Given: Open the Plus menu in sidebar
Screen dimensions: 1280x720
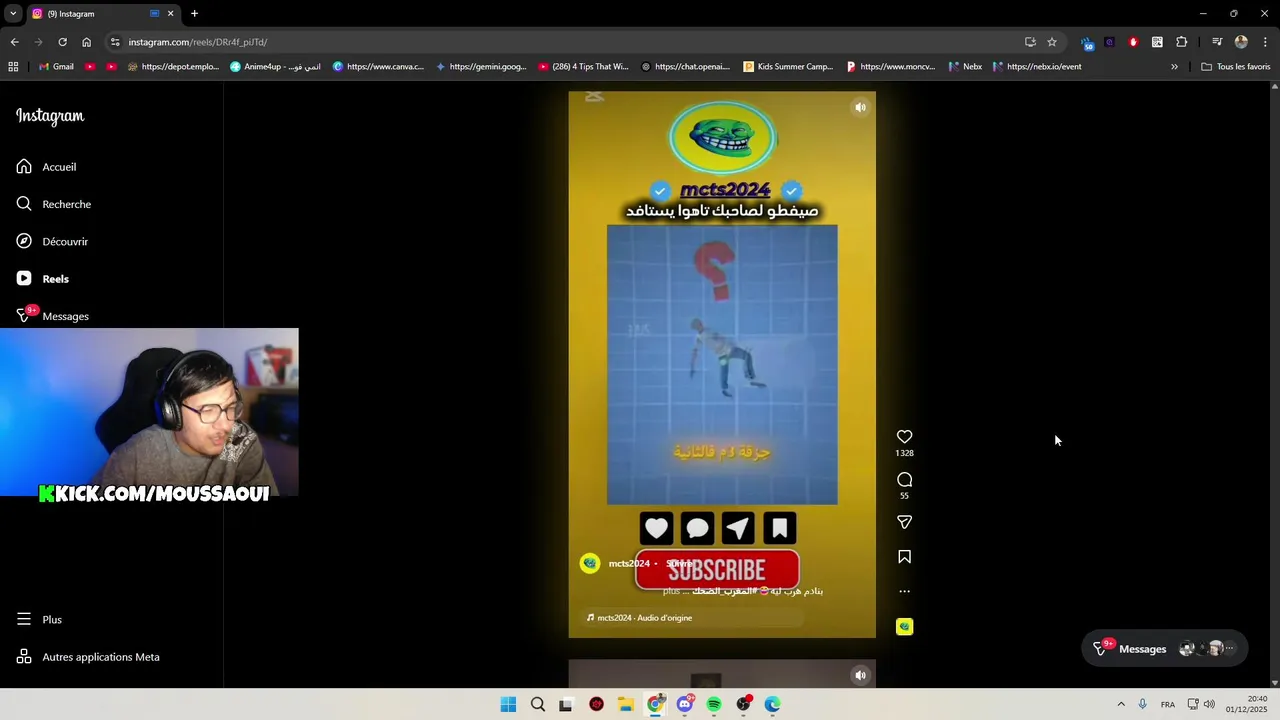Looking at the screenshot, I should [39, 620].
